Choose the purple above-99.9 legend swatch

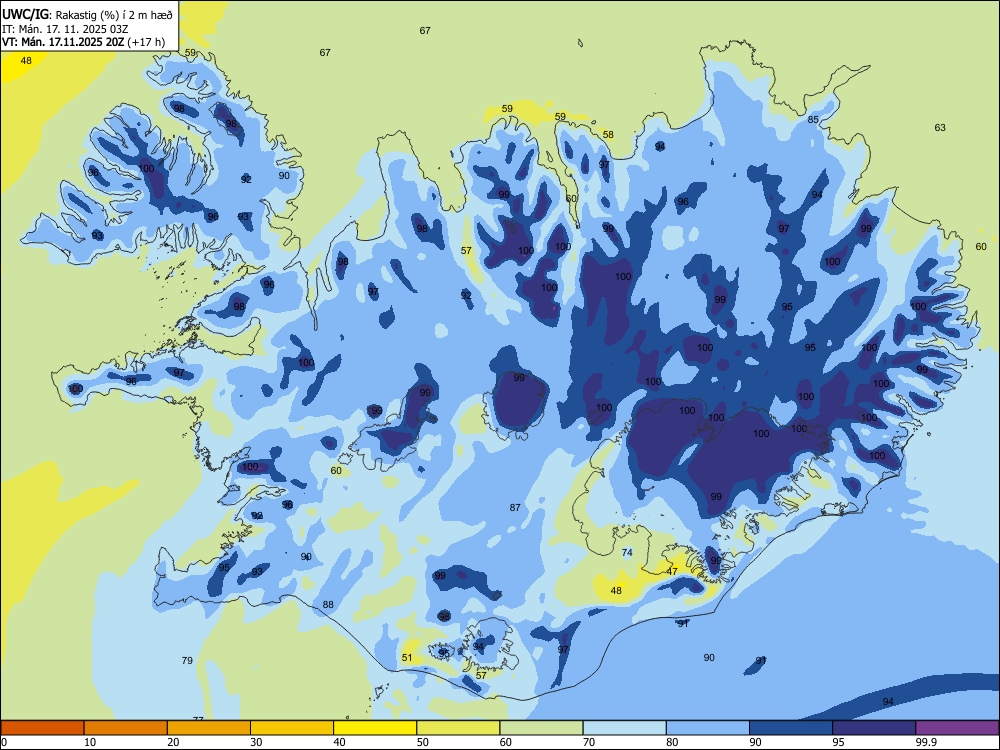coord(957,728)
